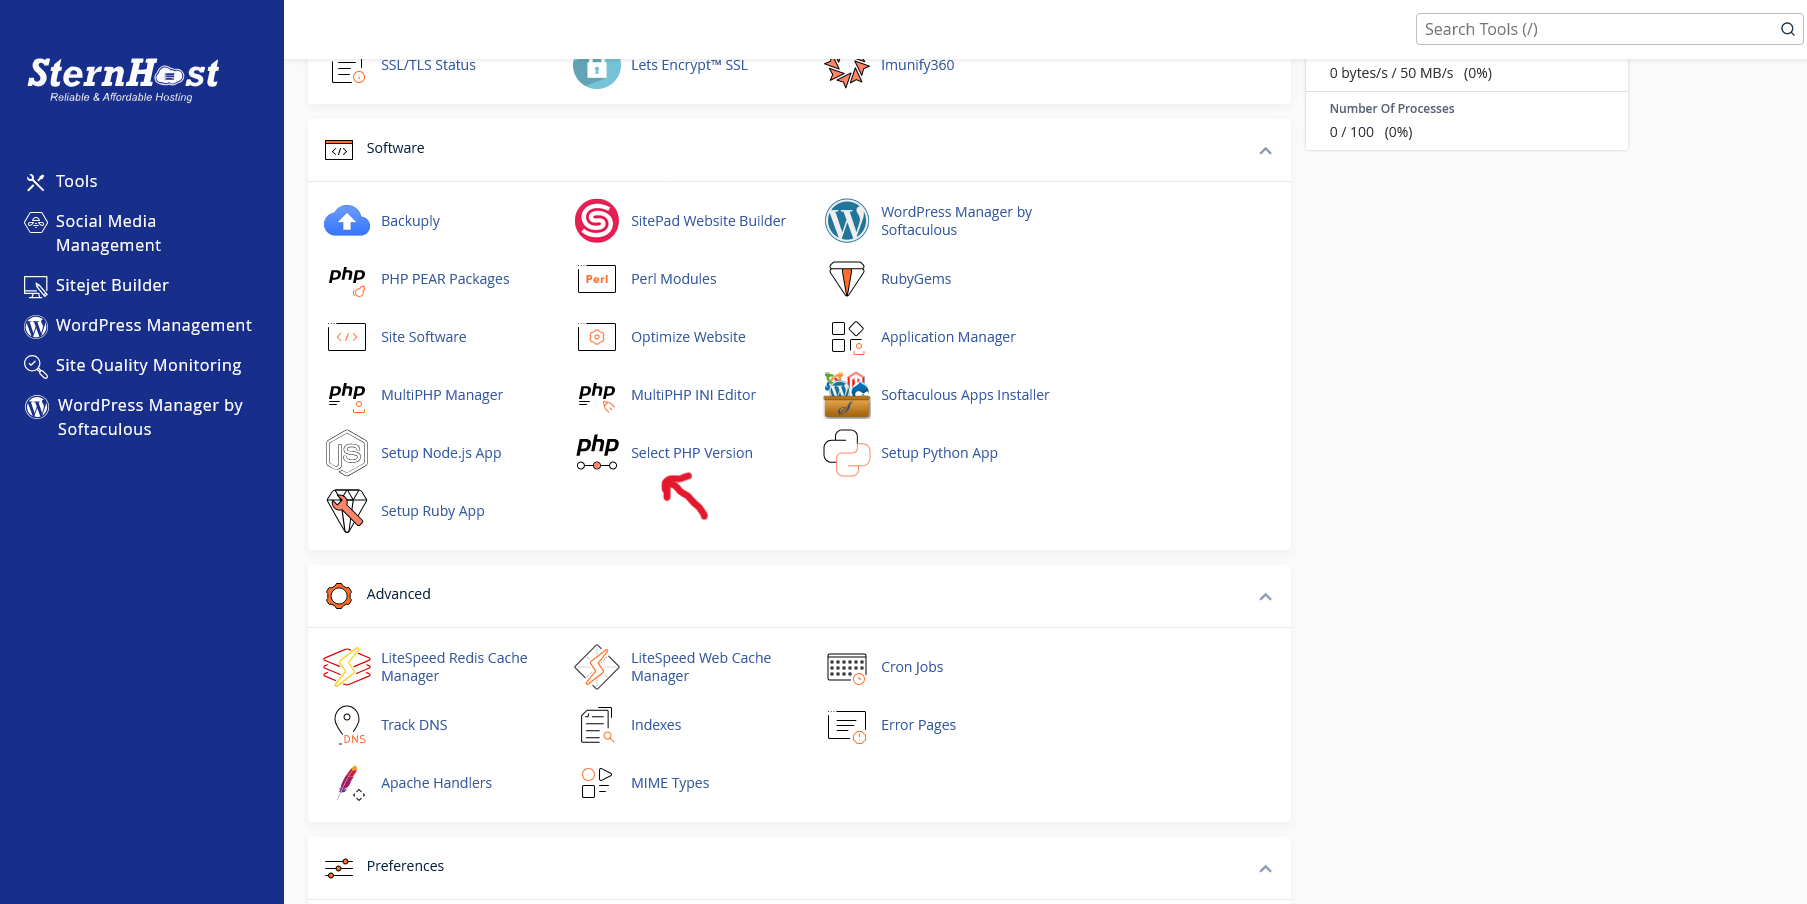Viewport: 1807px width, 904px height.
Task: Click the Select PHP Version icon
Action: 597,453
